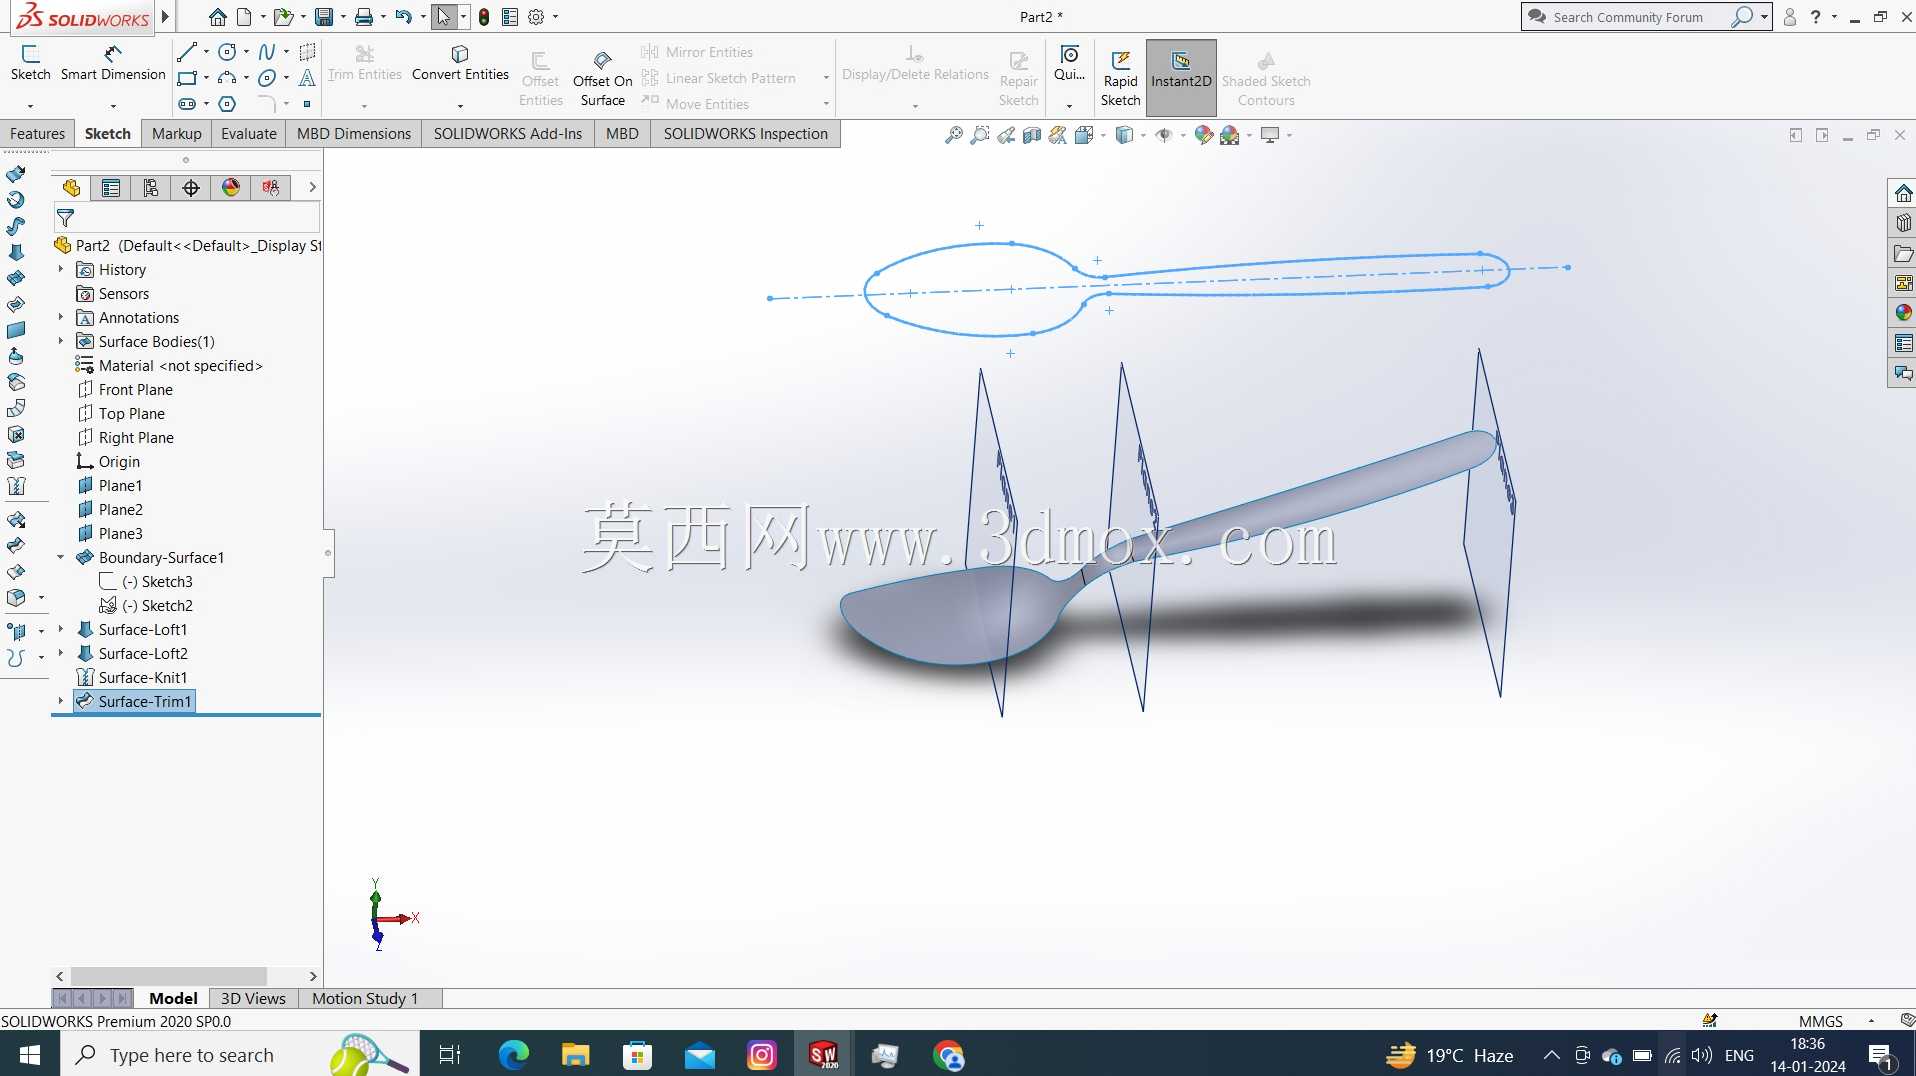Pick the Corner Rectangle tool
The height and width of the screenshot is (1076, 1916).
[x=187, y=78]
